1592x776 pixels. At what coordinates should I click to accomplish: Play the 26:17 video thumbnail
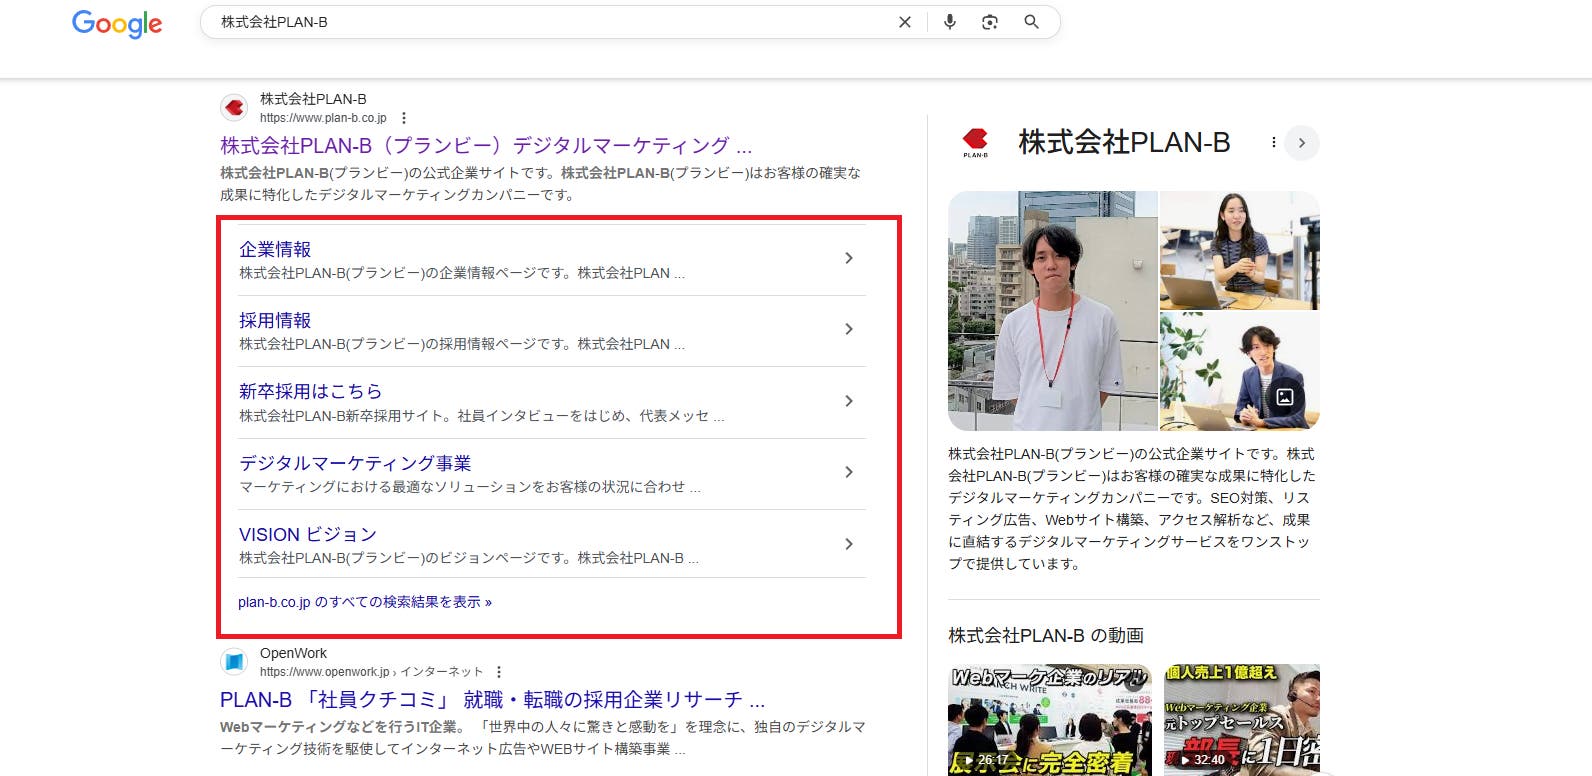coord(1050,720)
